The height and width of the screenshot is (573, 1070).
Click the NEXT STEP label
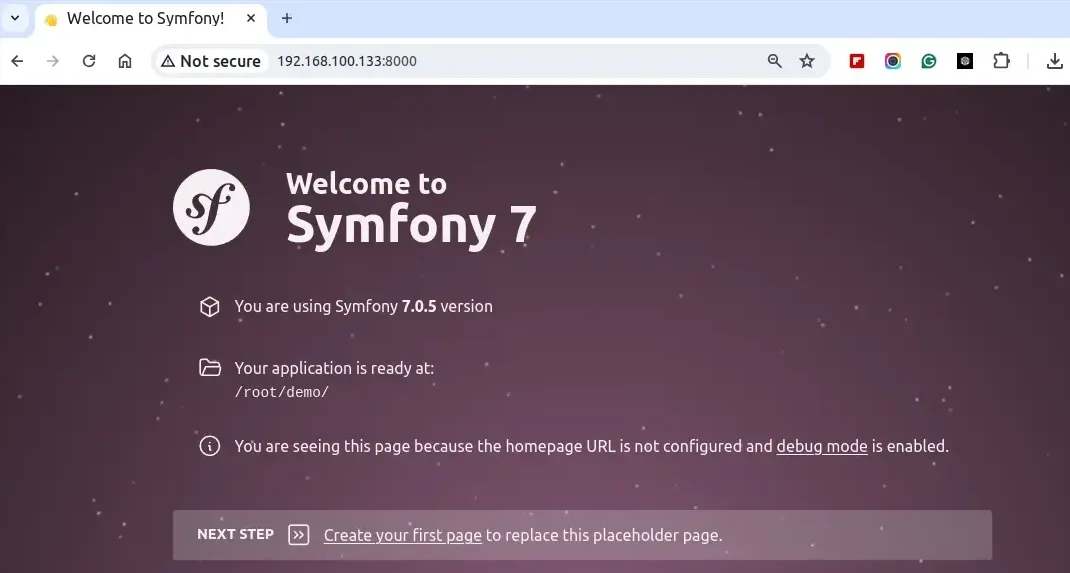235,534
